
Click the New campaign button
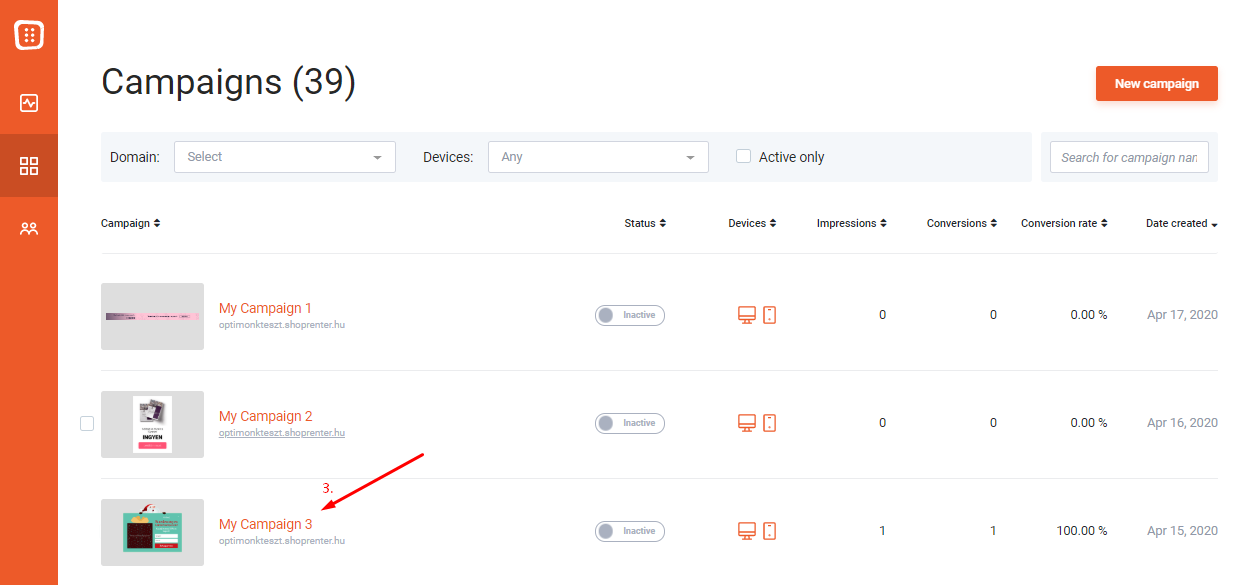(1157, 84)
